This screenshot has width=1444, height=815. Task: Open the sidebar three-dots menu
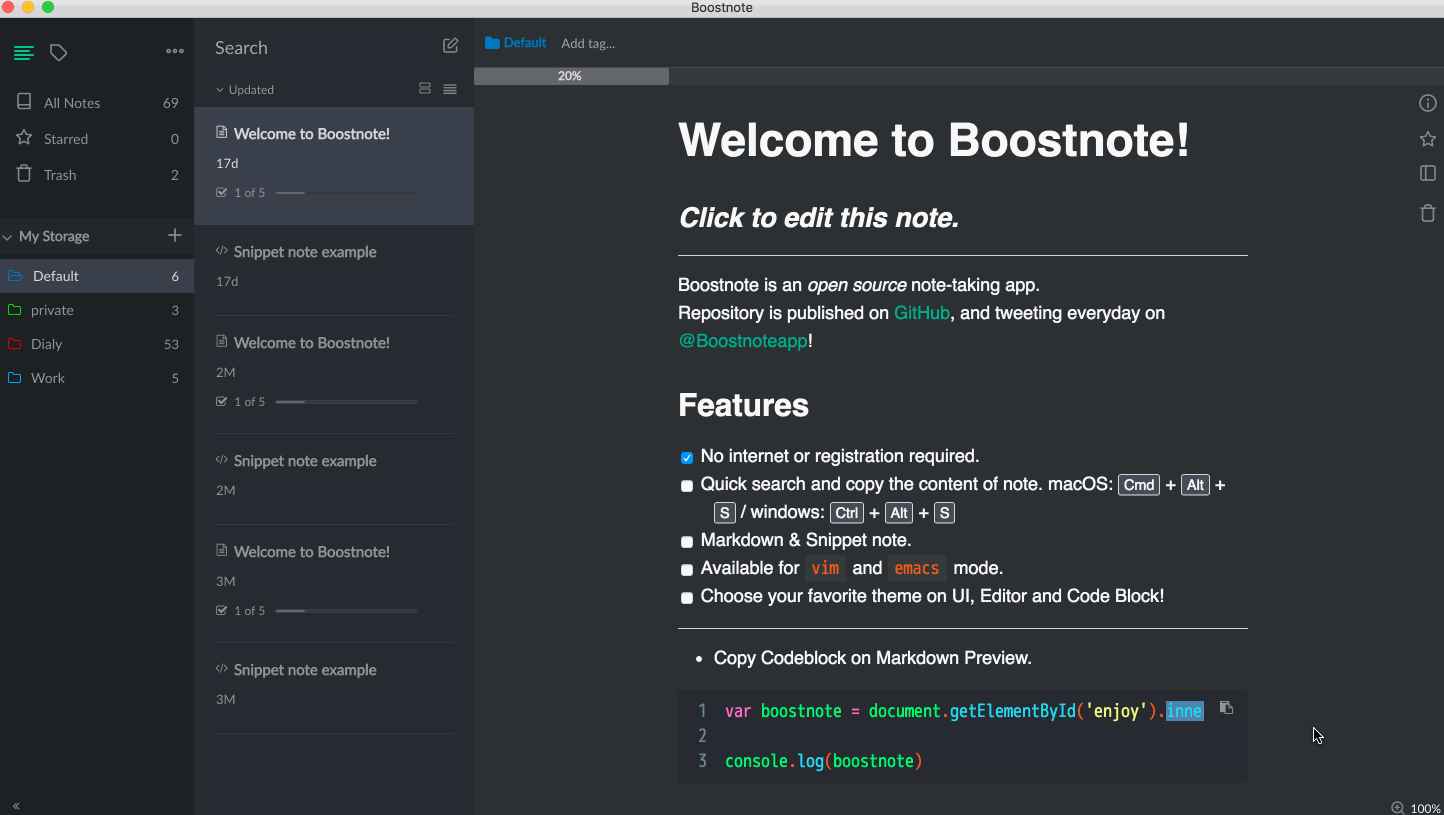[x=175, y=51]
